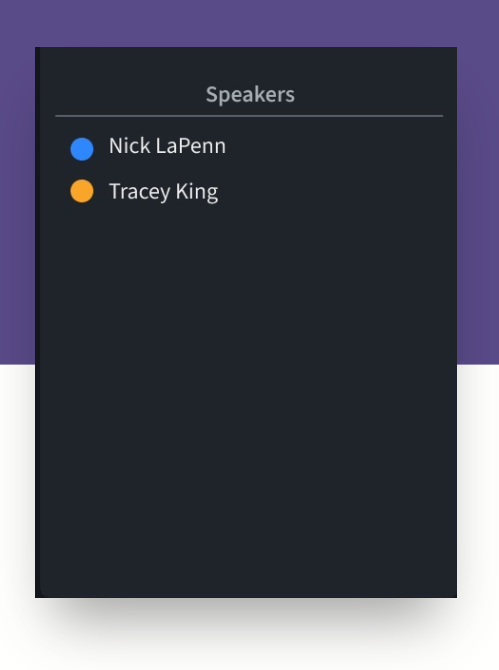Click the purple background above the Speakers panel
The height and width of the screenshot is (670, 499).
point(249,23)
